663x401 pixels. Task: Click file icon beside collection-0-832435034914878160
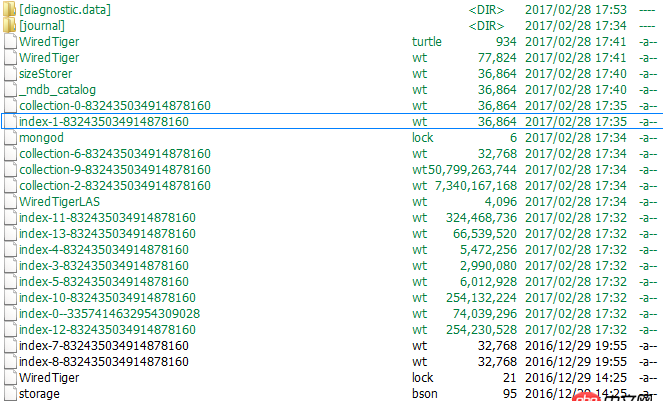pos(10,106)
